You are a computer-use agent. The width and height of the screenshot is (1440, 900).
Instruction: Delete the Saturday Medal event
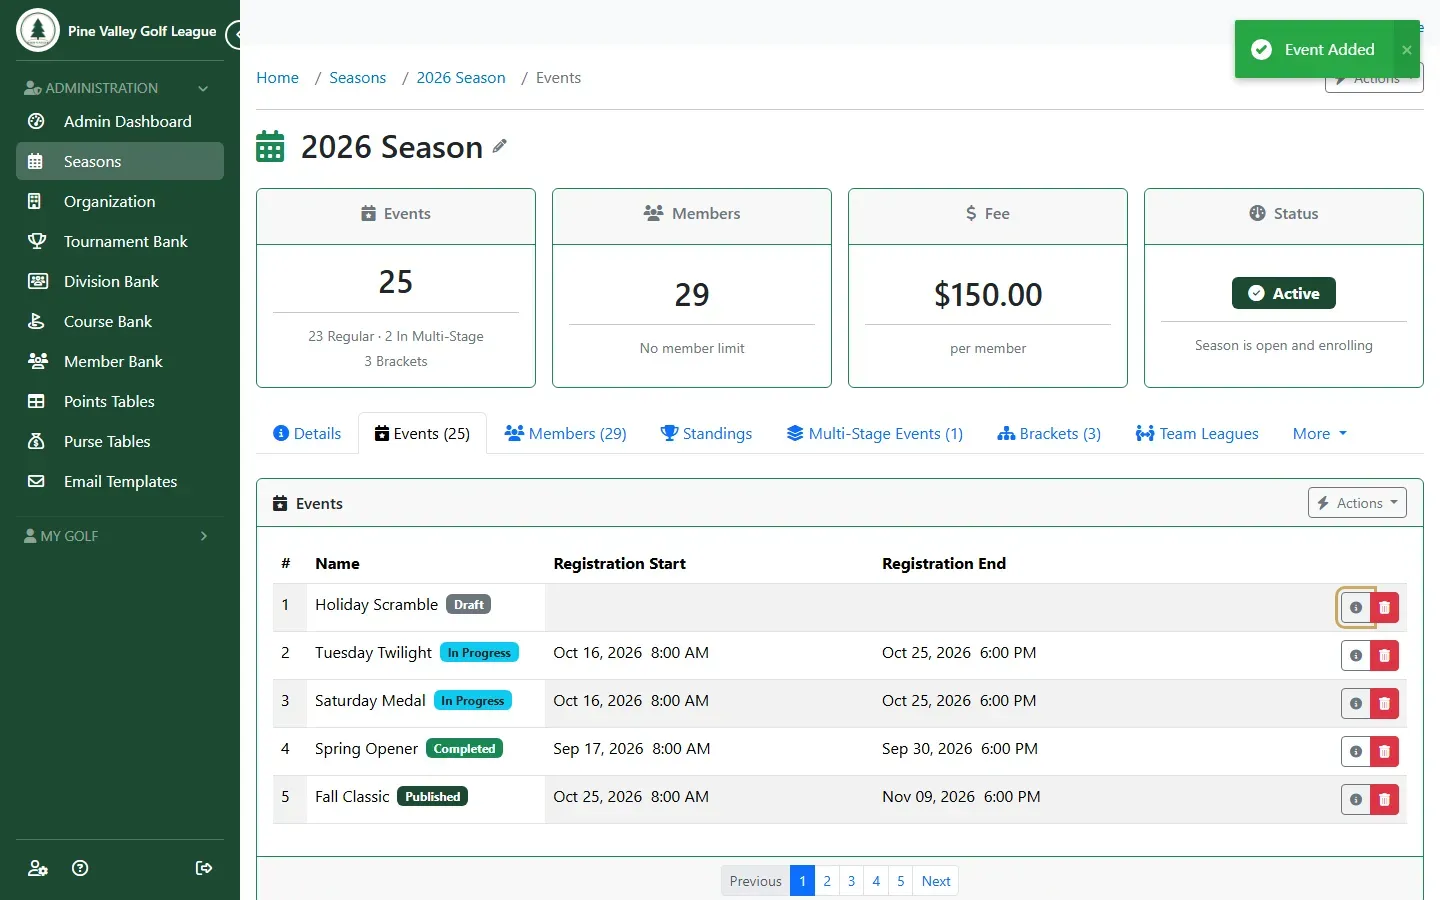[x=1384, y=703]
